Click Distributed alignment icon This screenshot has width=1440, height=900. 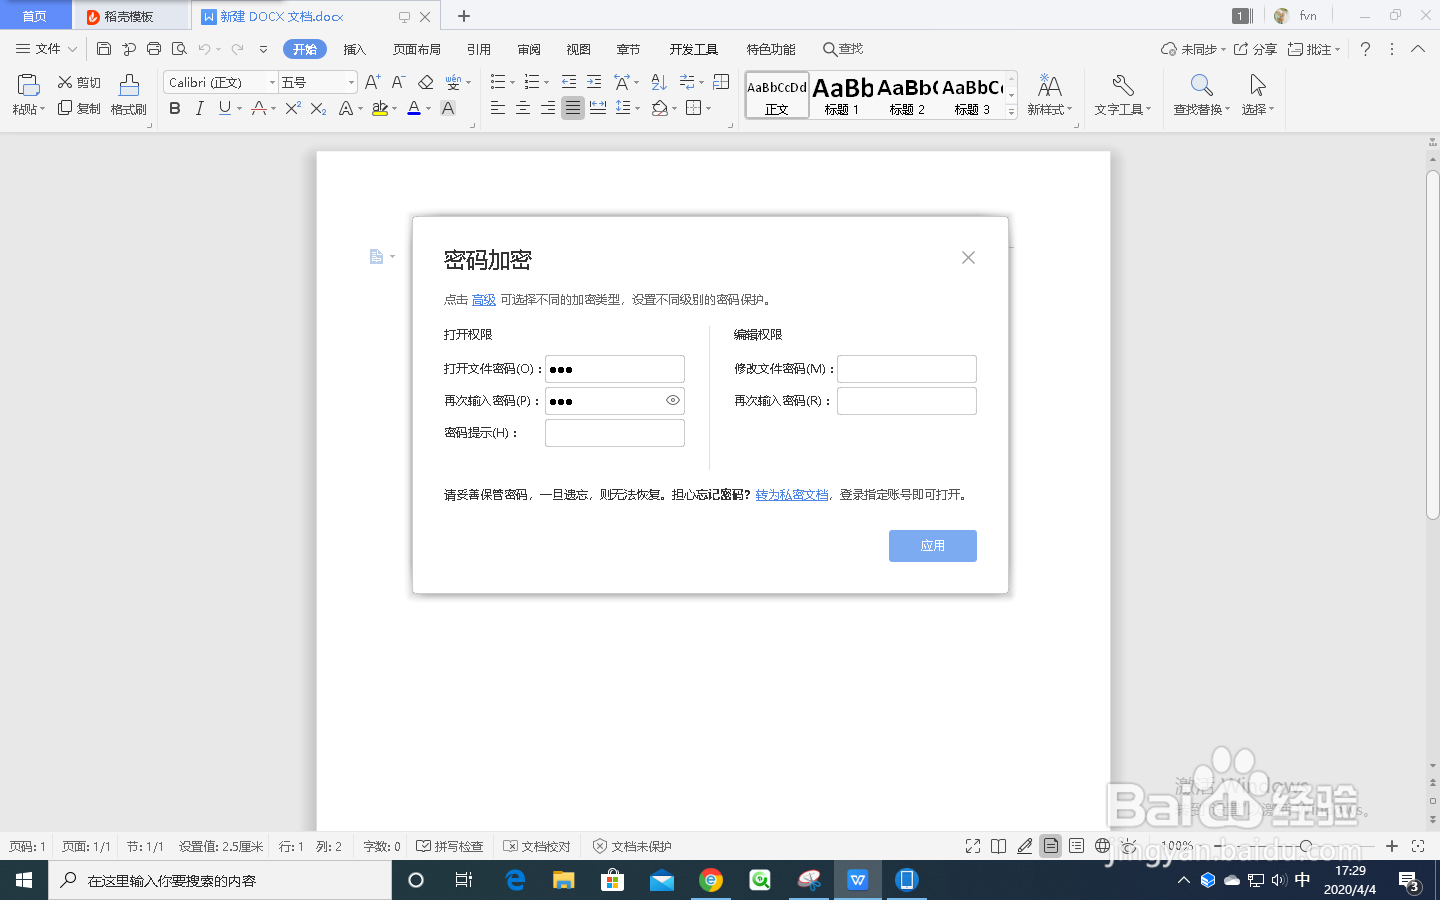click(598, 108)
